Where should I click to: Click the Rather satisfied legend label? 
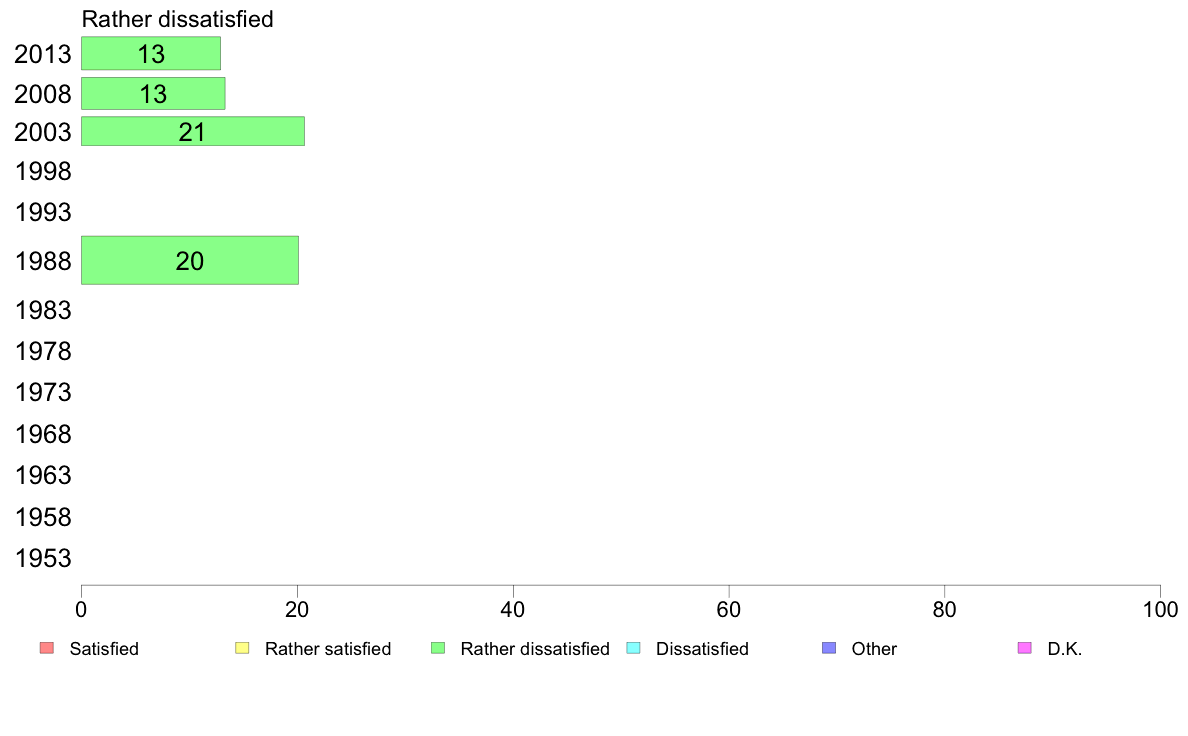pyautogui.click(x=328, y=649)
